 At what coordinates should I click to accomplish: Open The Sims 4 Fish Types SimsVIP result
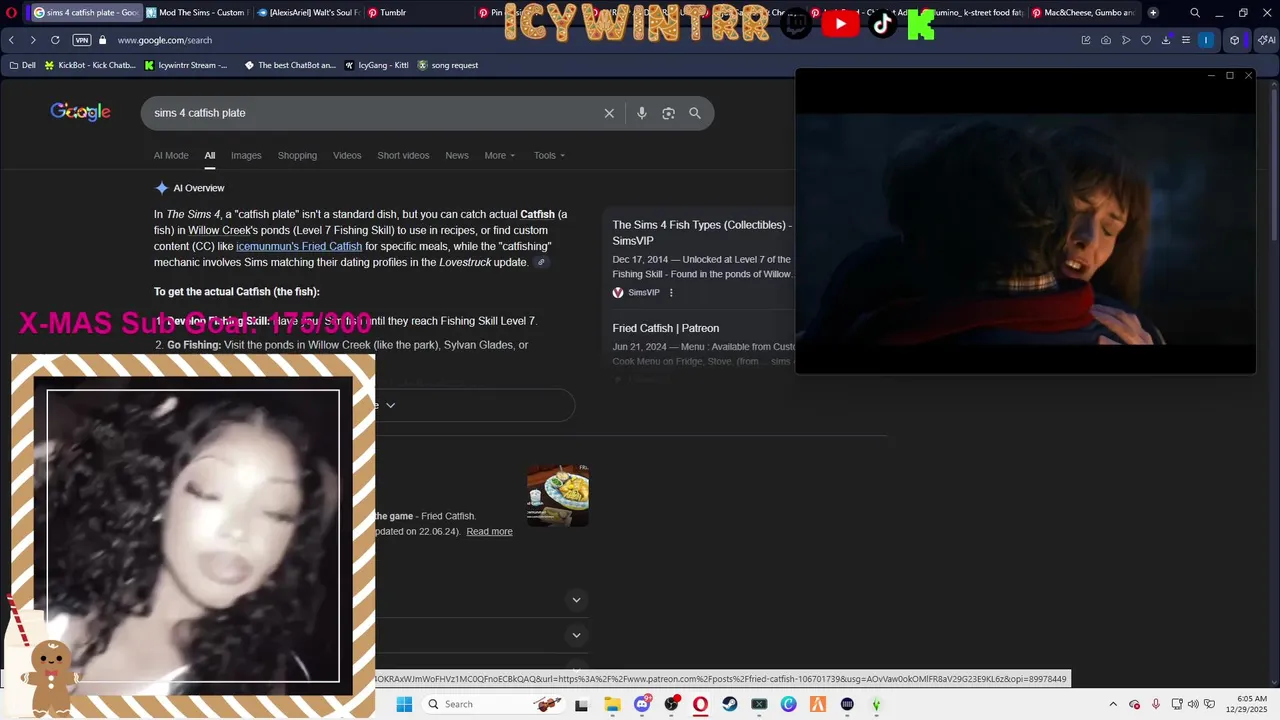(x=701, y=232)
